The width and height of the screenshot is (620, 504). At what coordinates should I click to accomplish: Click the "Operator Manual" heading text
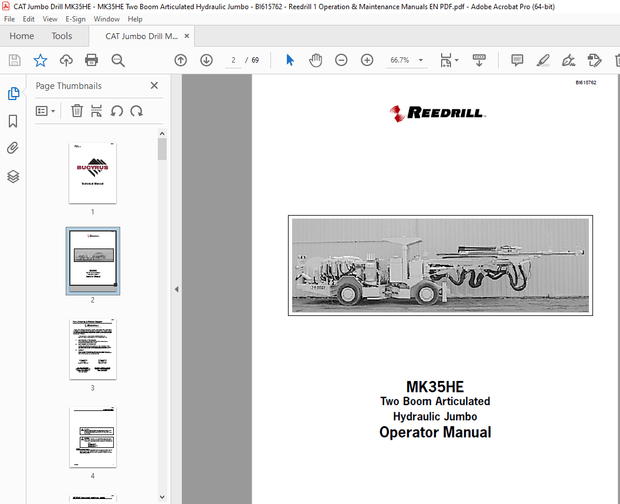(435, 432)
